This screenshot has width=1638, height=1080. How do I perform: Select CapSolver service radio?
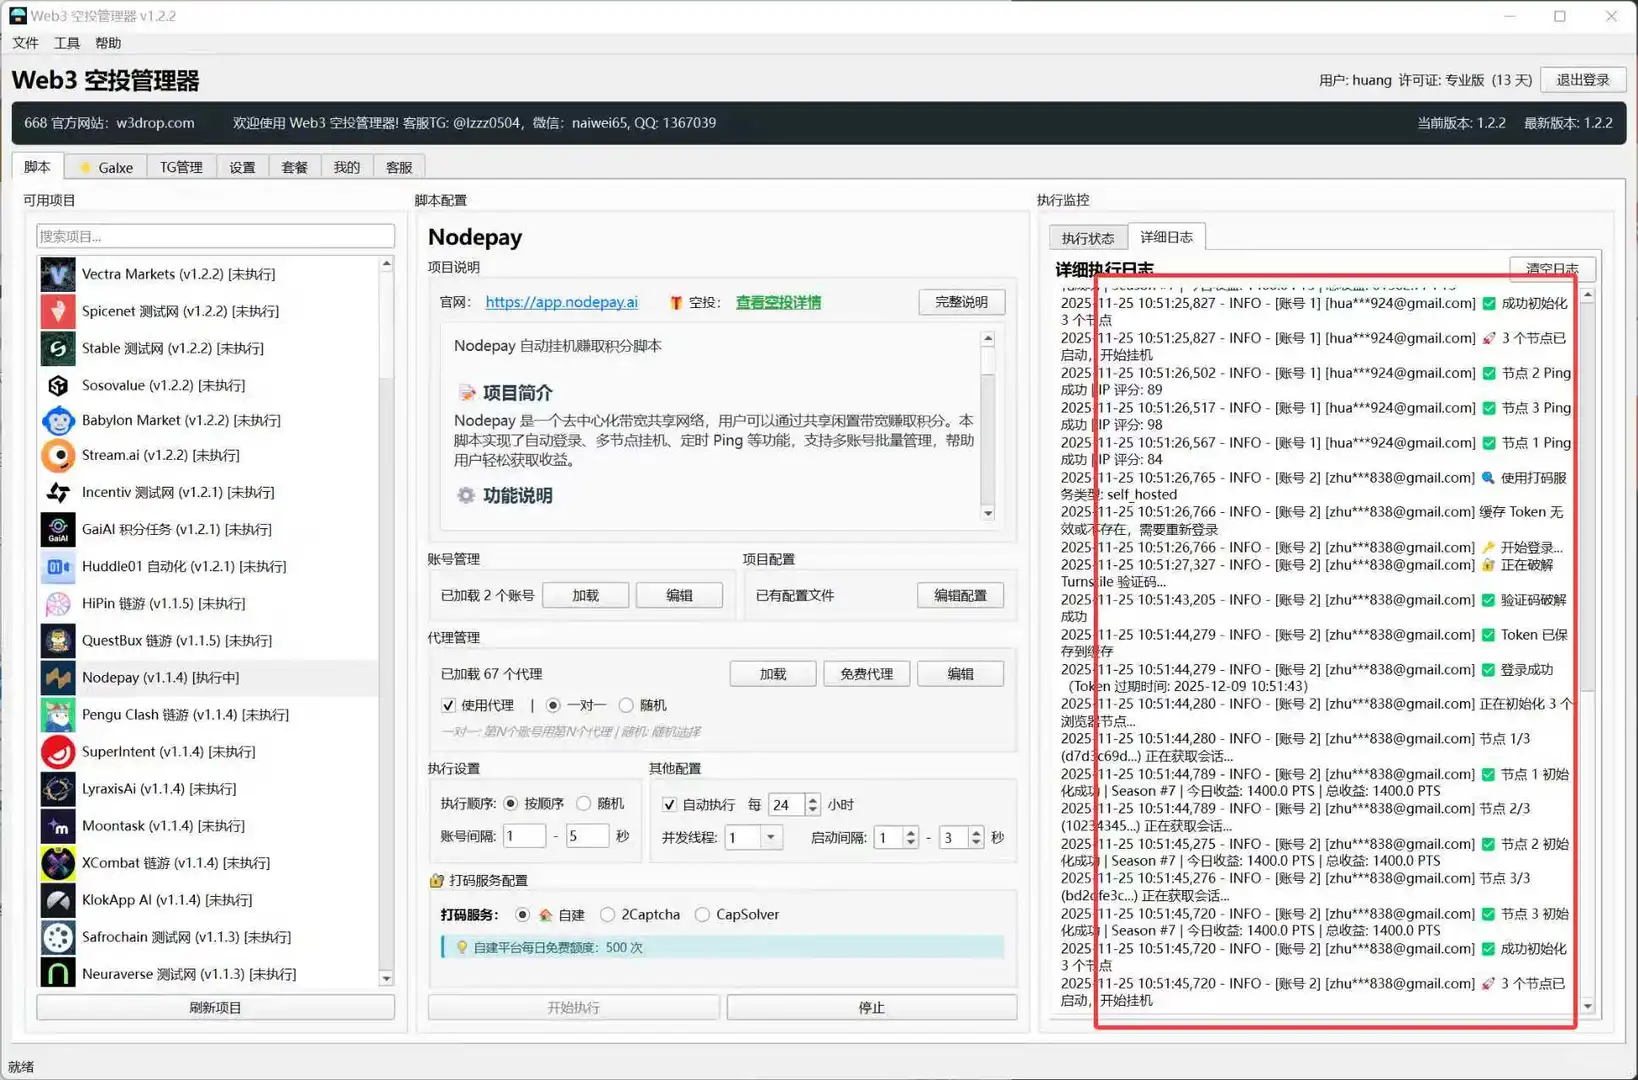702,914
